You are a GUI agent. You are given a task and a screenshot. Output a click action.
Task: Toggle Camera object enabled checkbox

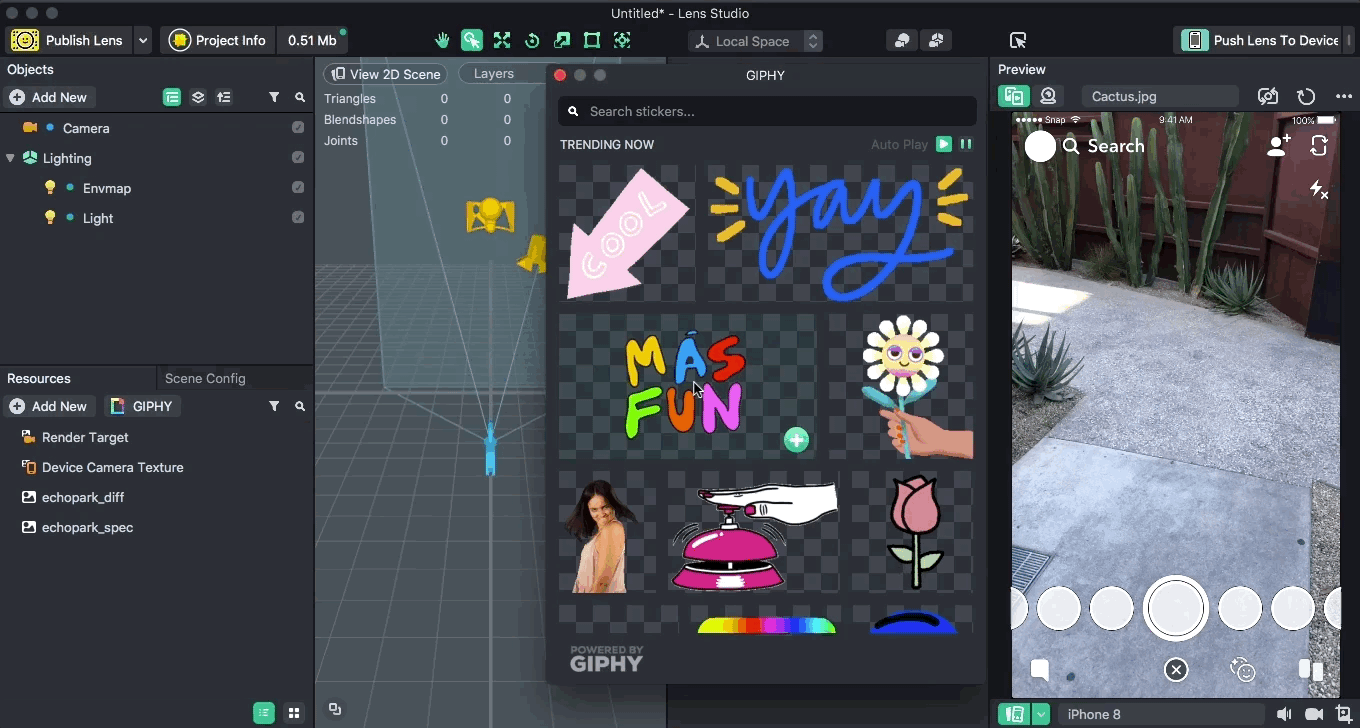click(x=298, y=128)
